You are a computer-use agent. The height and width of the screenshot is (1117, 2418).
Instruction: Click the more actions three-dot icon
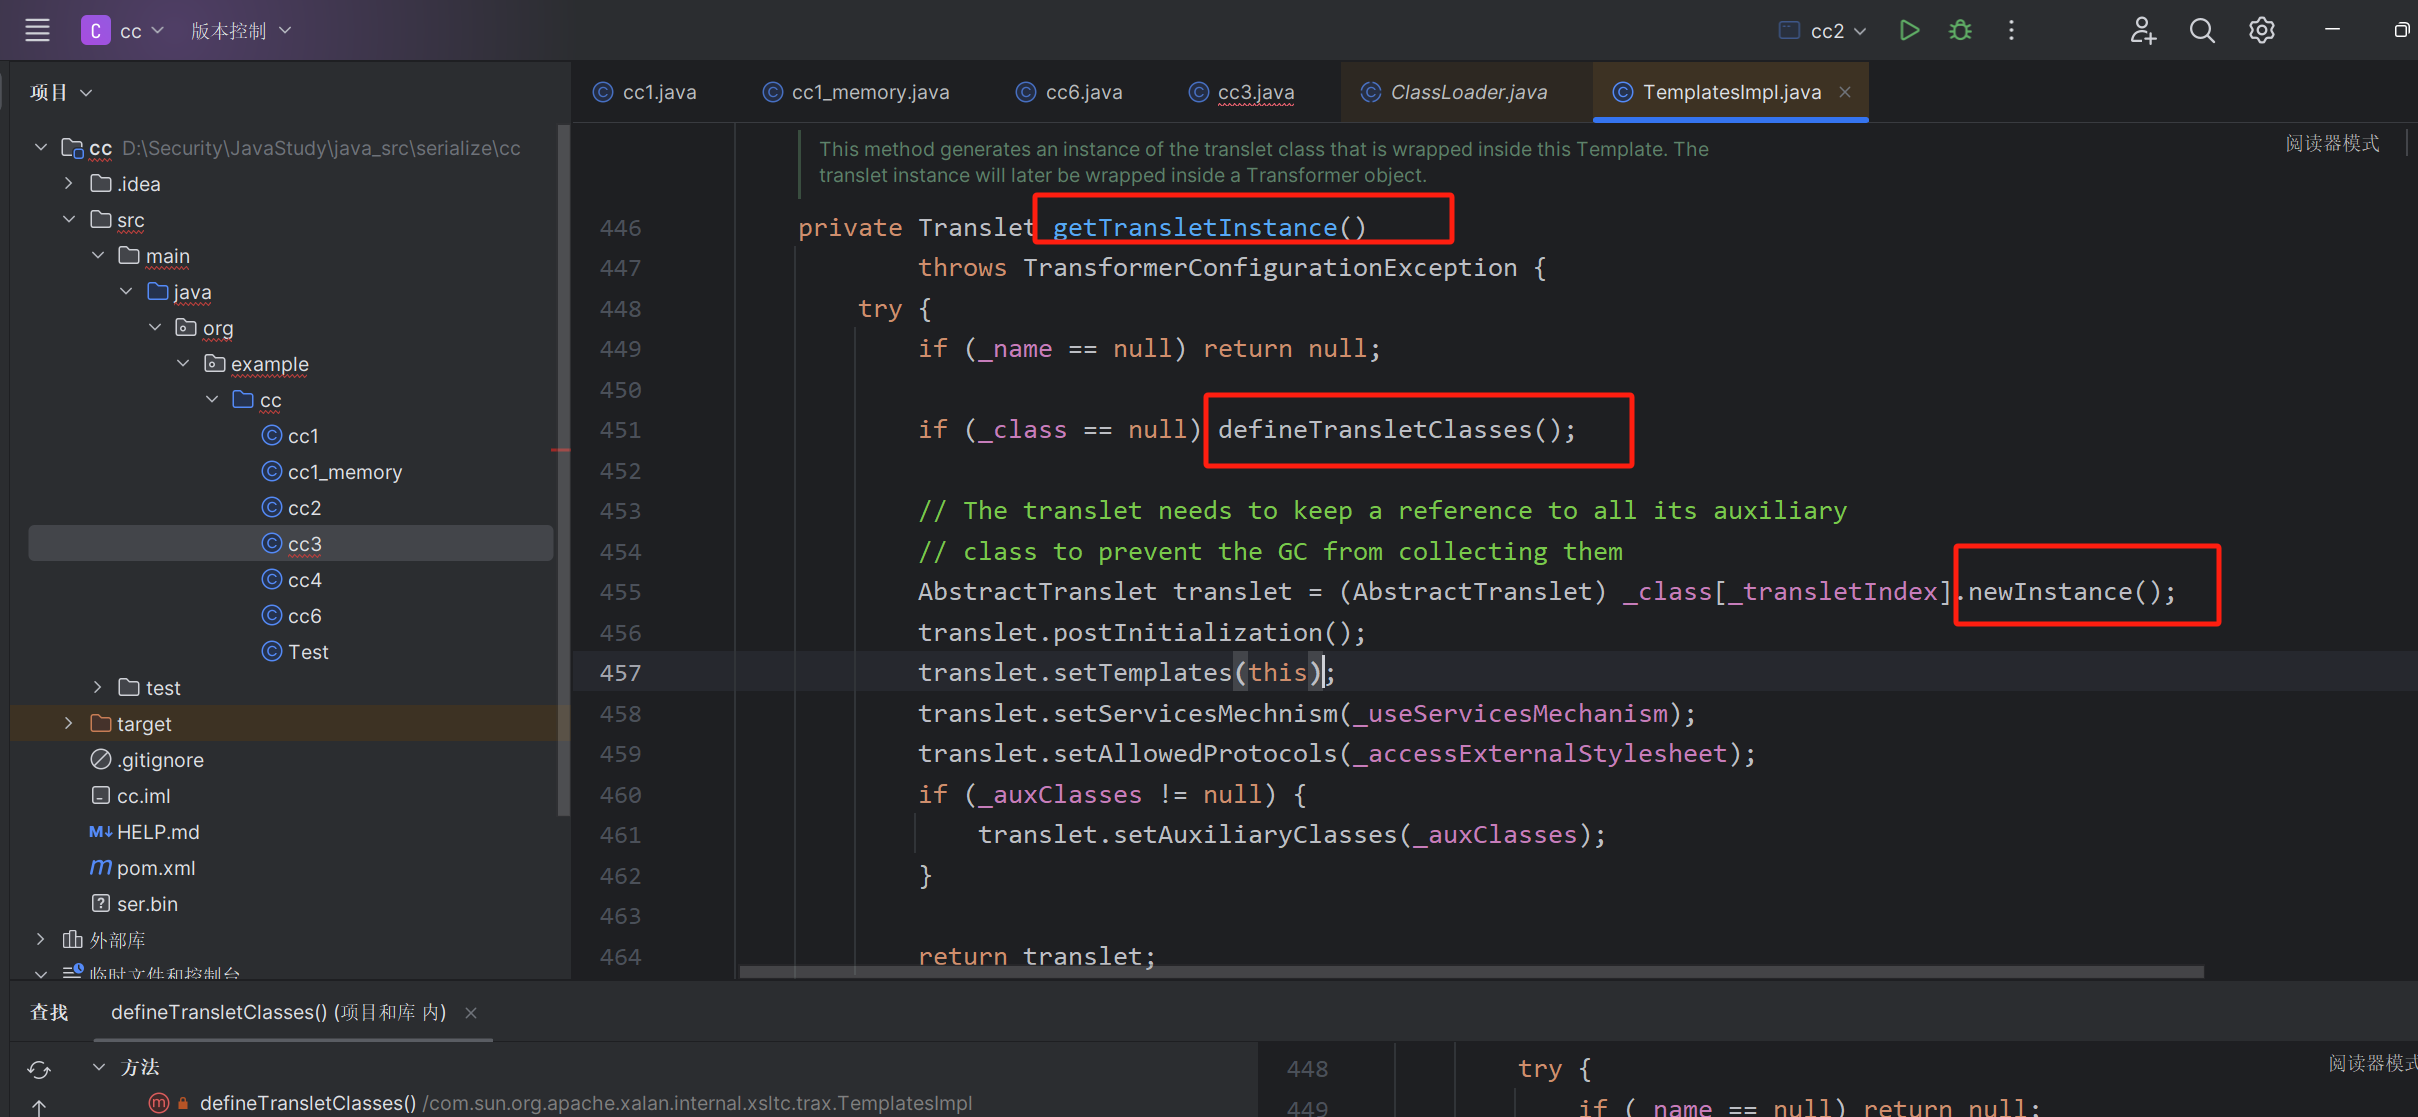pyautogui.click(x=2011, y=30)
